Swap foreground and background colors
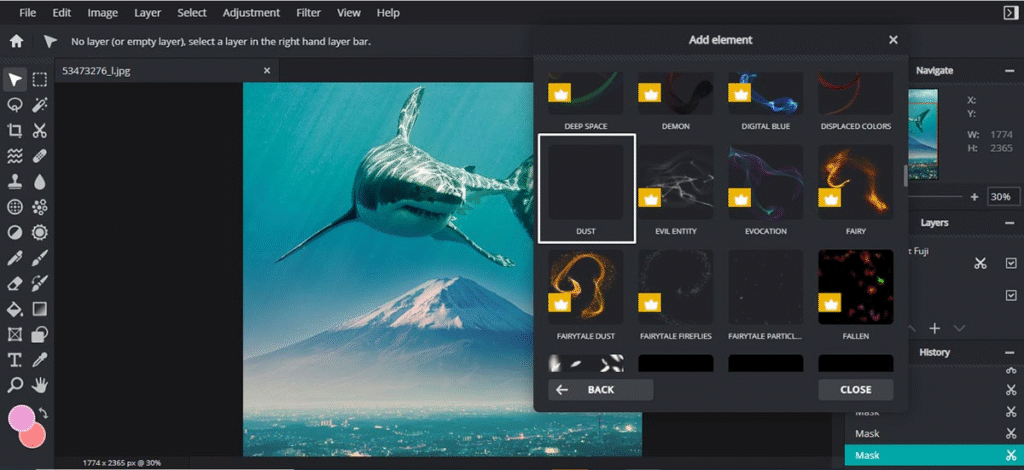 [44, 413]
